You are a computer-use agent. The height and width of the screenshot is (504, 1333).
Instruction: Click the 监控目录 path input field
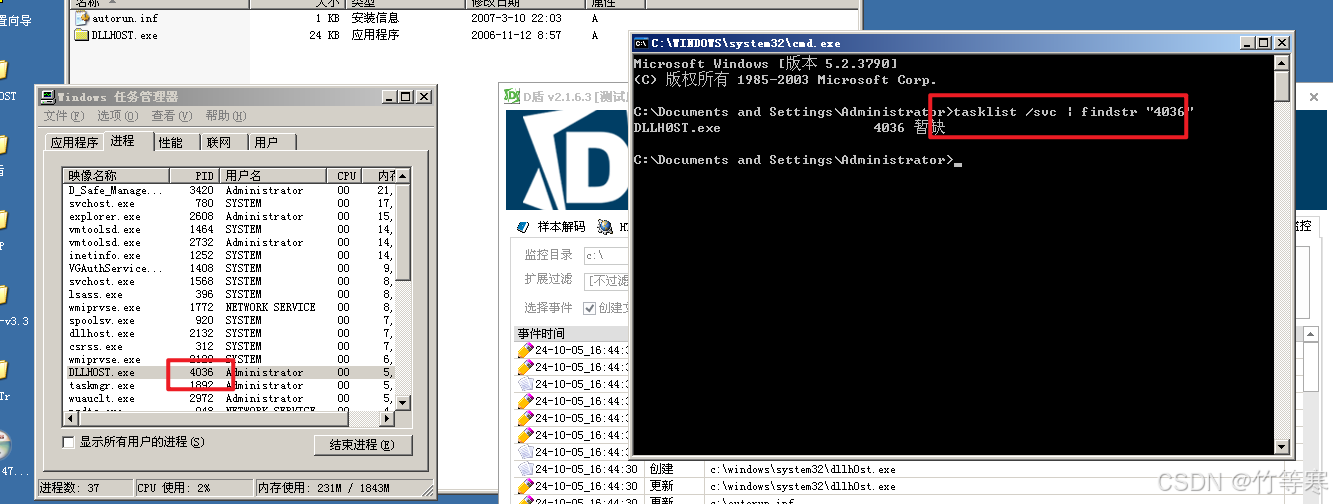coord(606,256)
